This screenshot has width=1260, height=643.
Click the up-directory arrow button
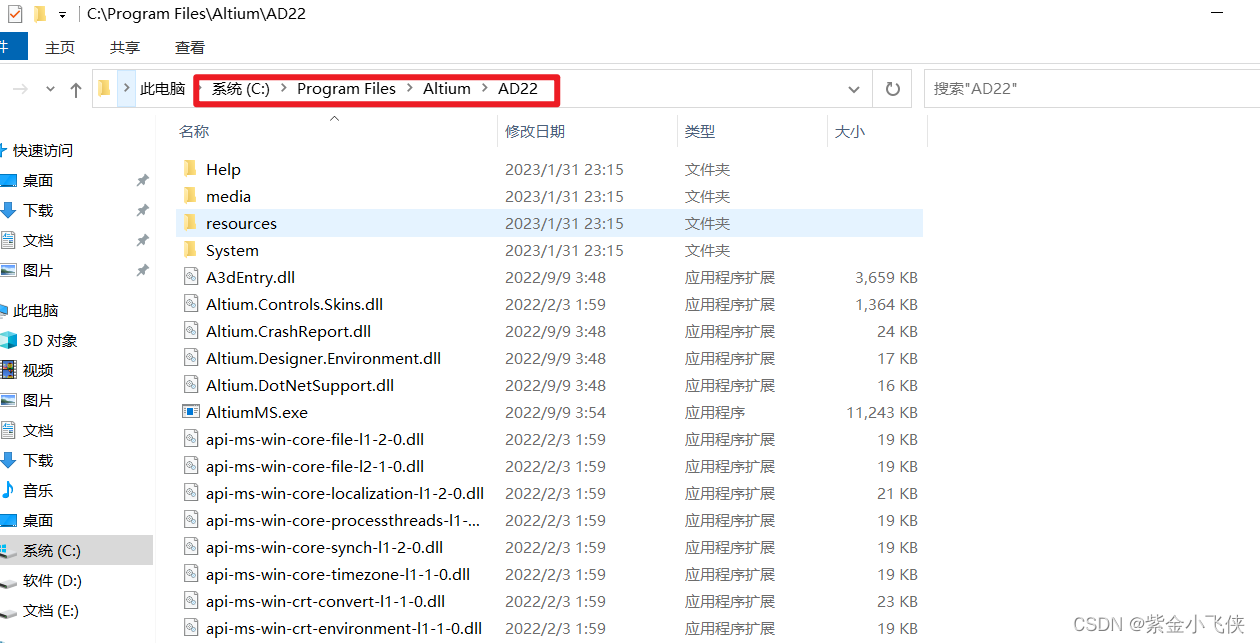(x=76, y=90)
